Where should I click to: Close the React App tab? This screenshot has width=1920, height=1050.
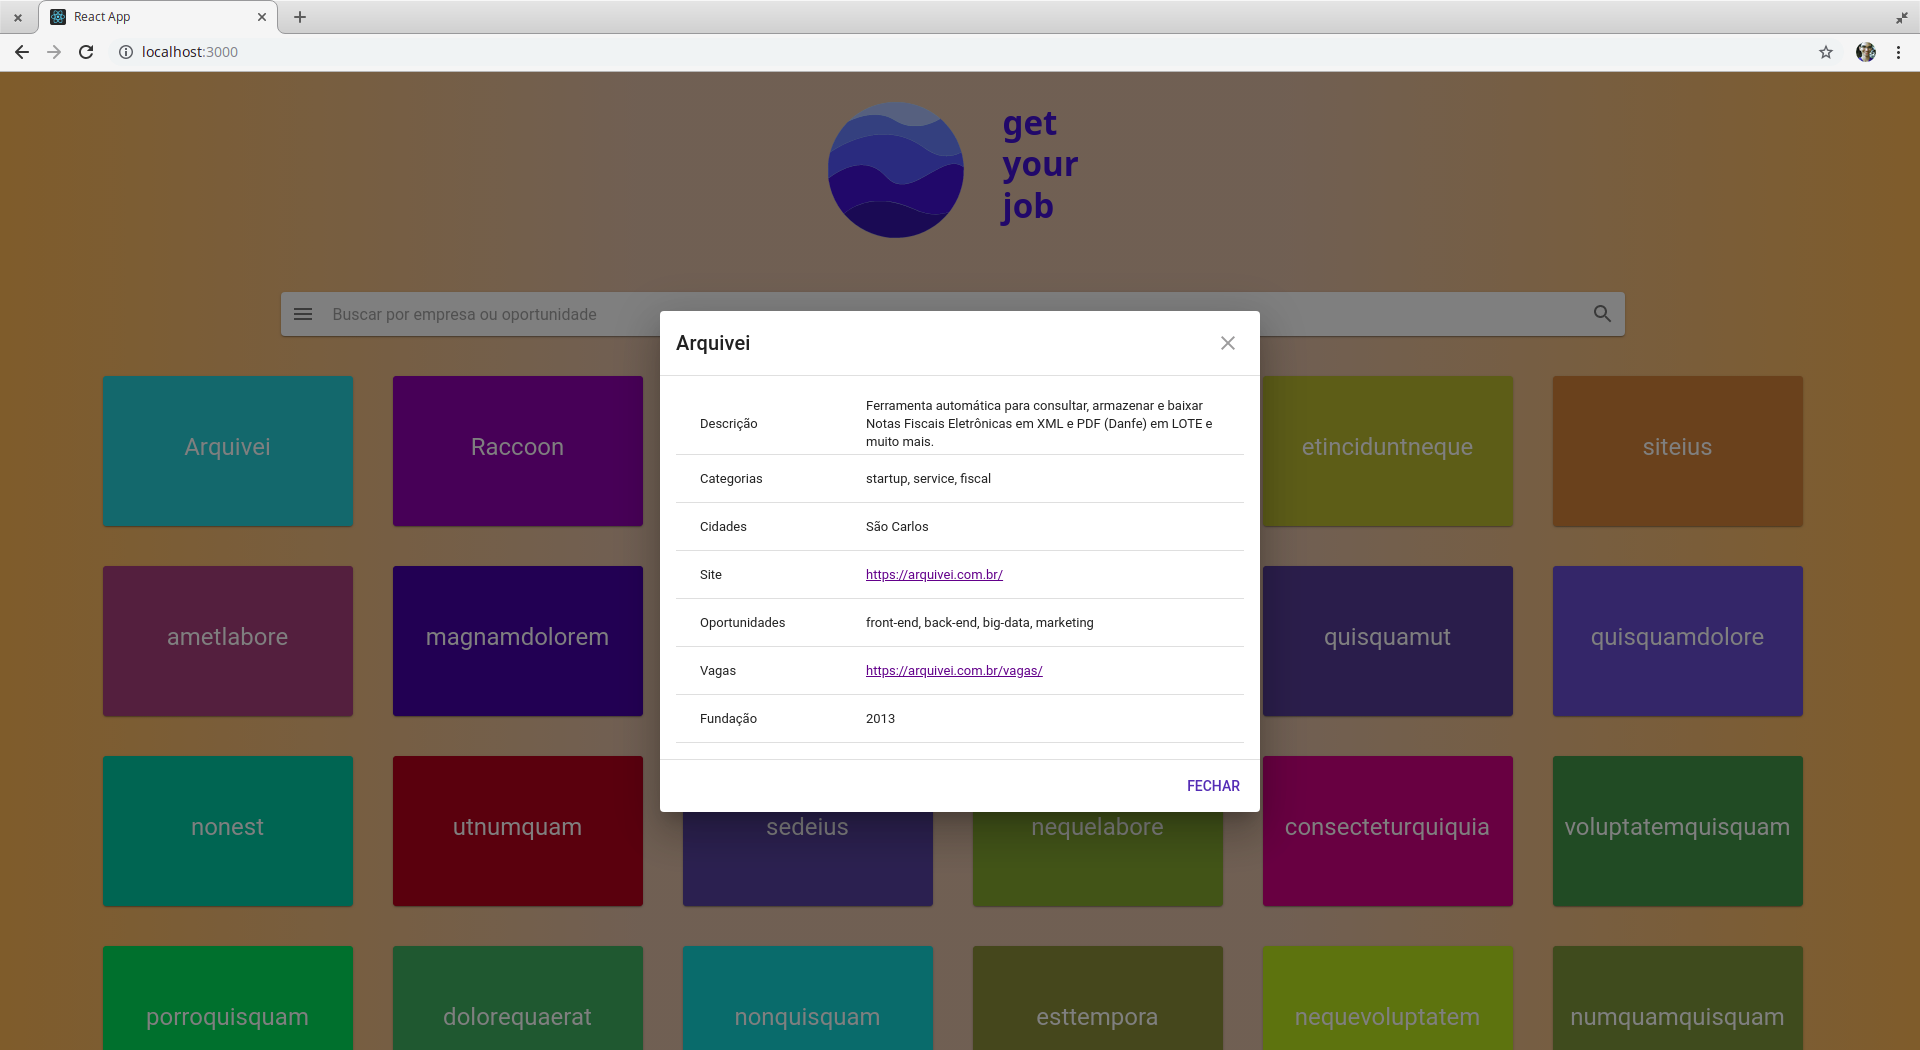point(262,17)
